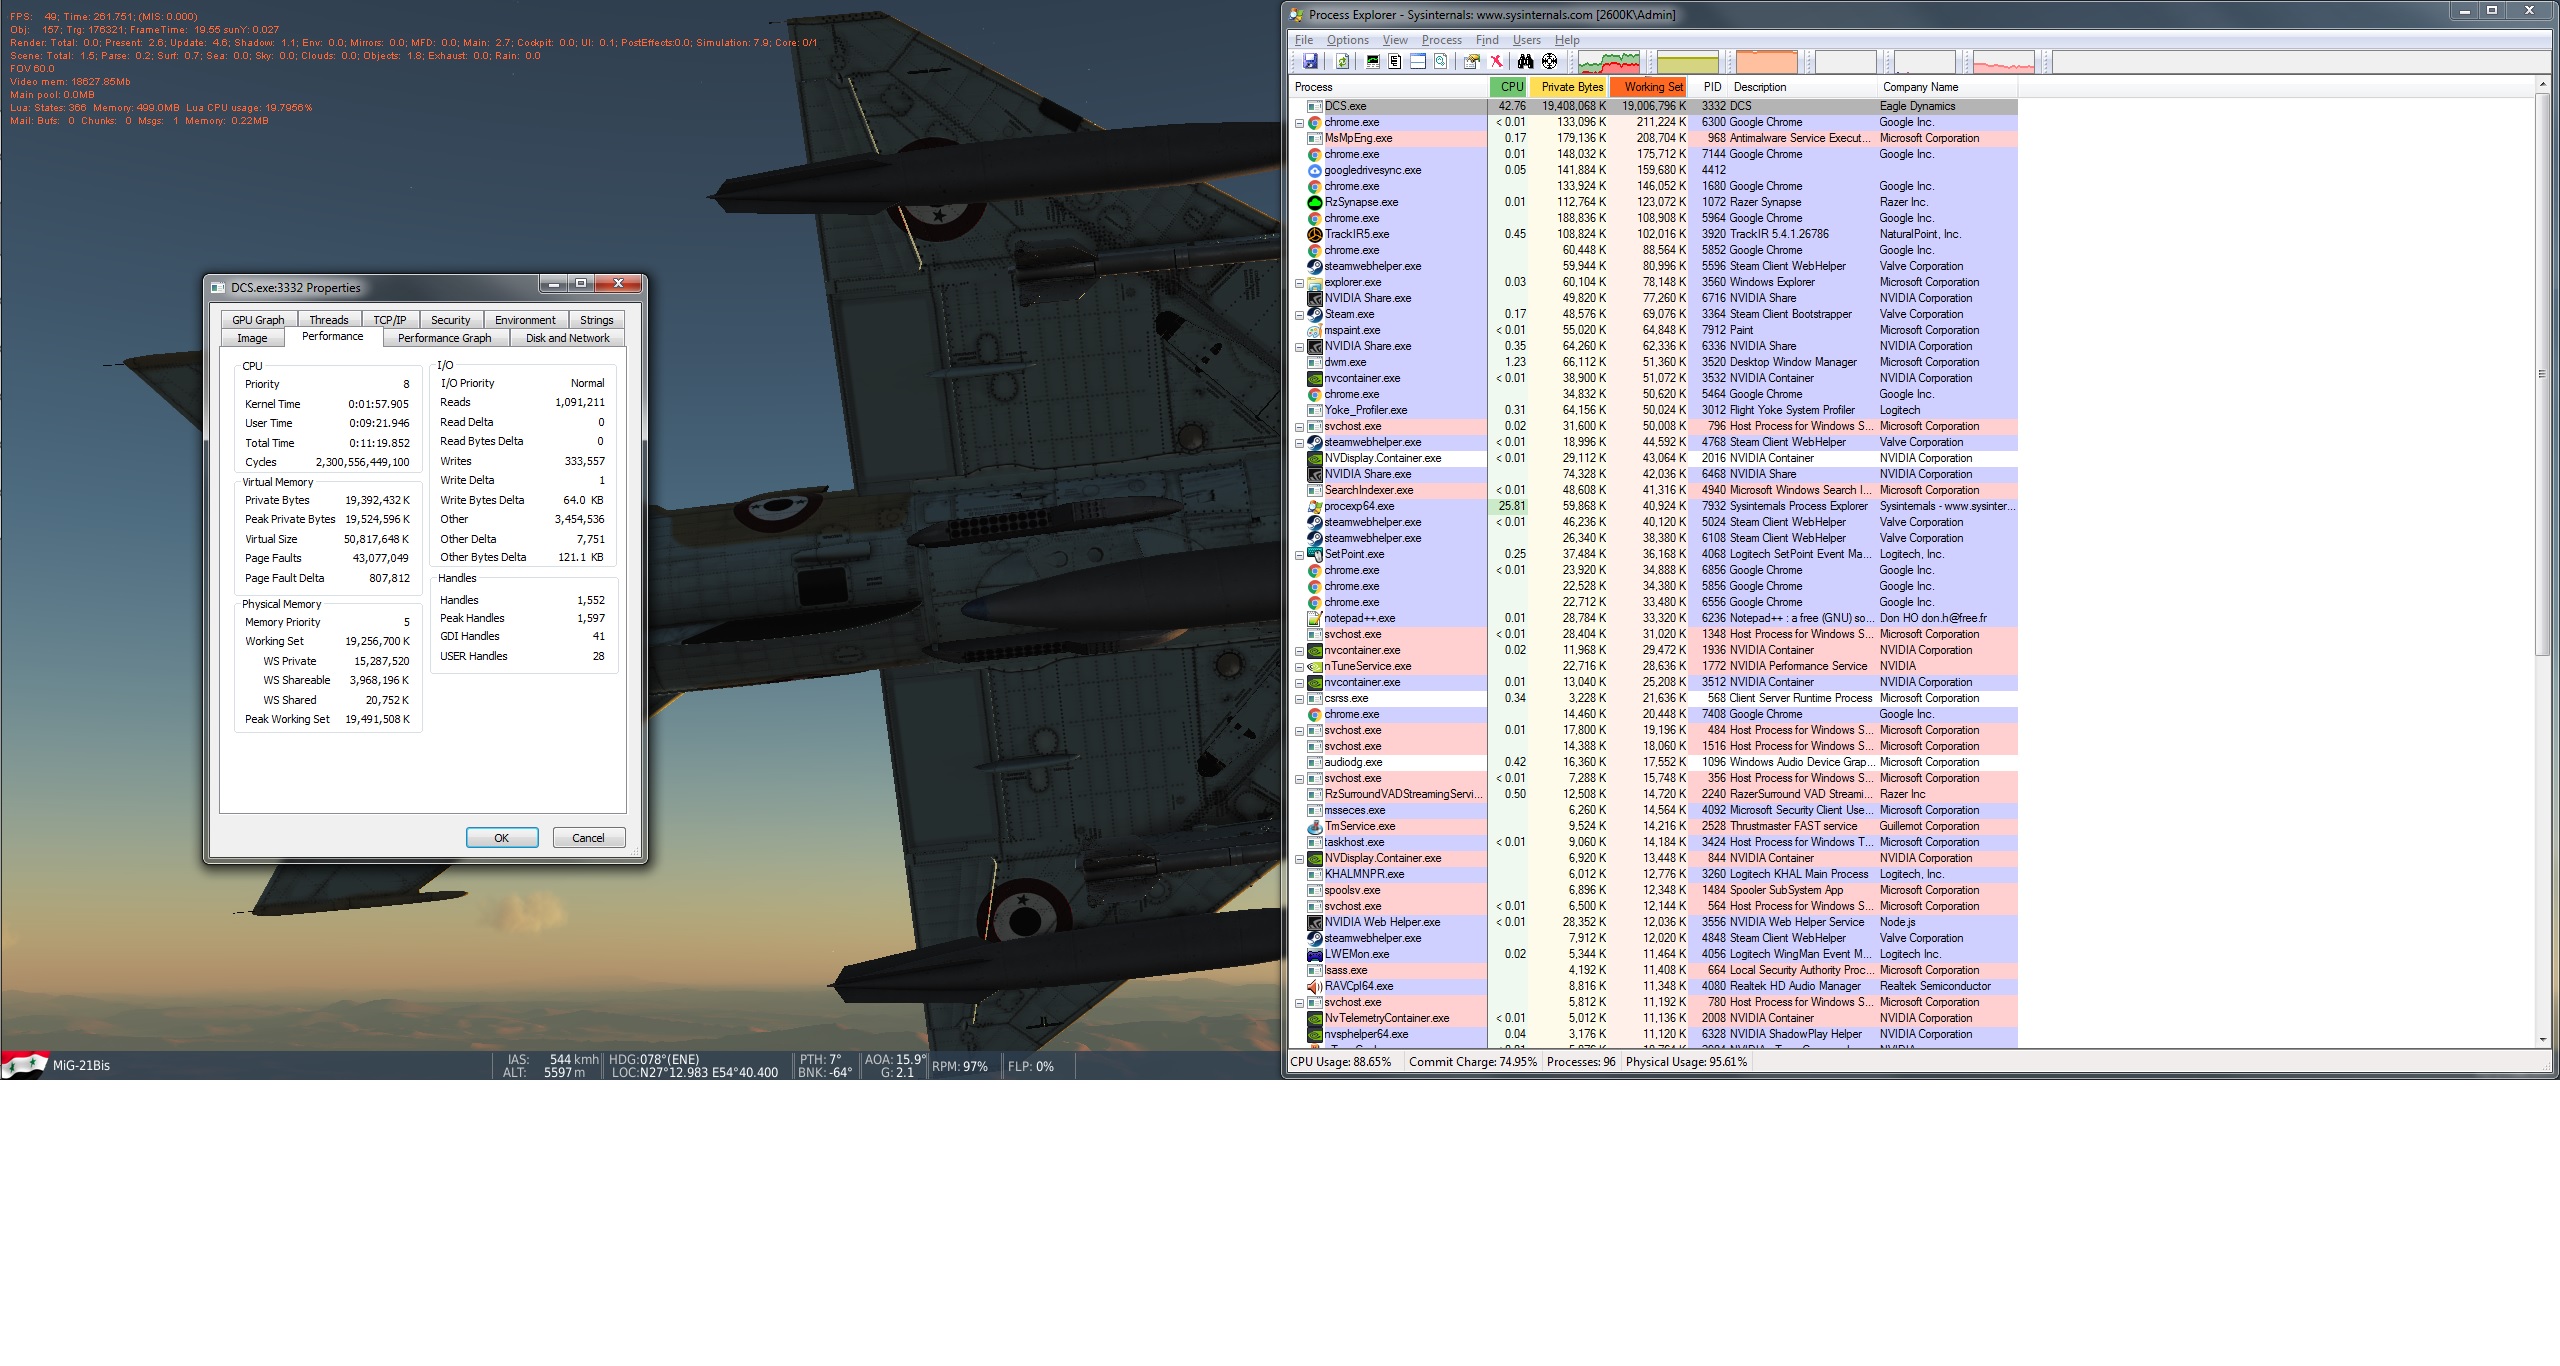Switch to the Disk and Network tab
2560x1366 pixels.
[567, 338]
